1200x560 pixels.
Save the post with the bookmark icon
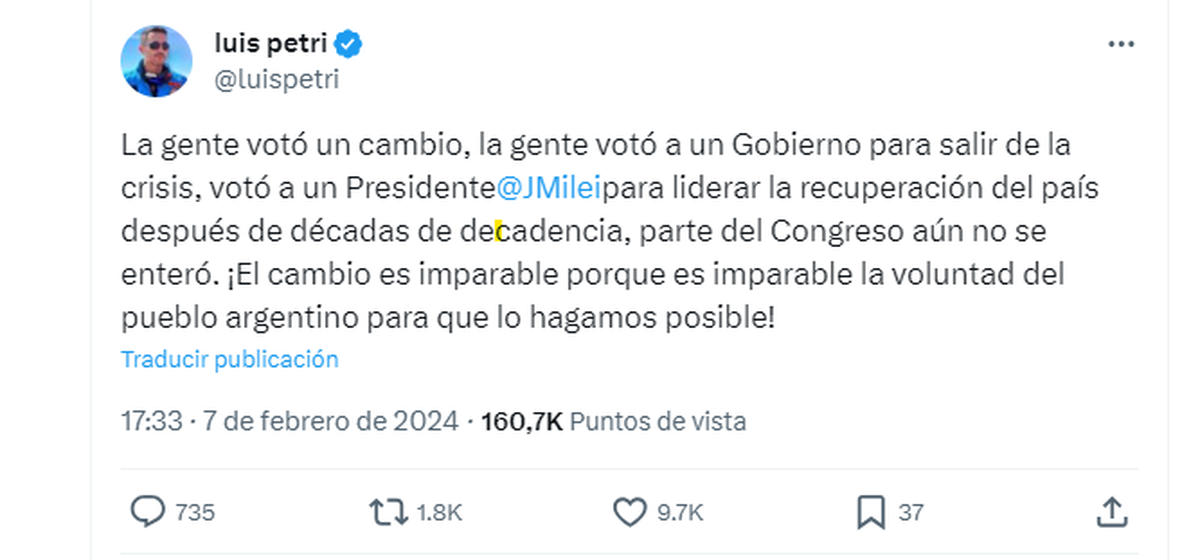pyautogui.click(x=871, y=512)
